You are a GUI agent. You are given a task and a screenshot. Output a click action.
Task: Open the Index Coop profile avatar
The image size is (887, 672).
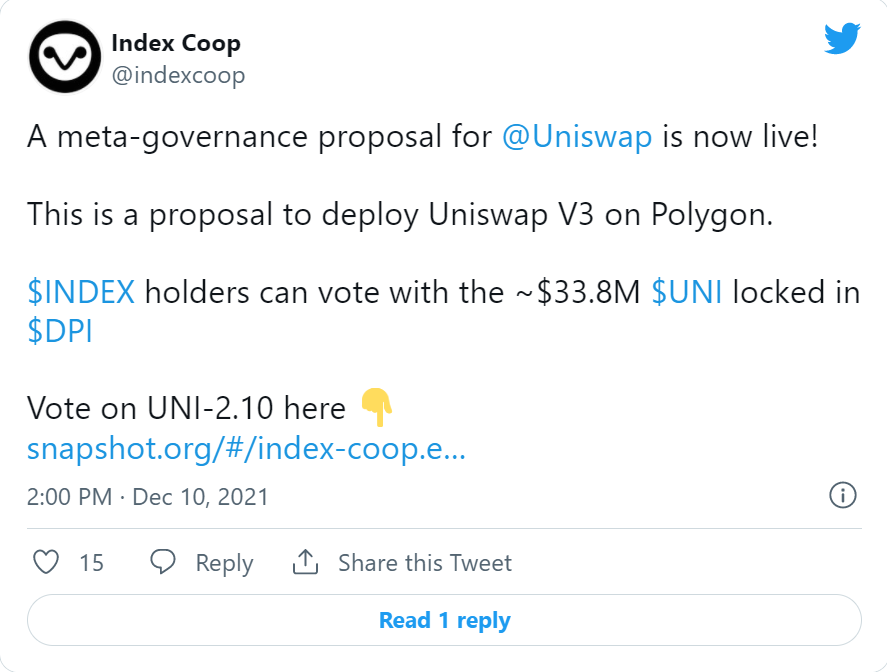point(65,57)
